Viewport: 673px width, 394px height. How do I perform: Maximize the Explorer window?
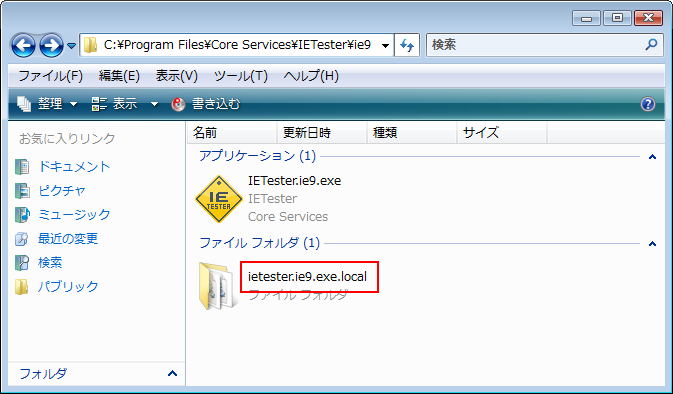pyautogui.click(x=617, y=18)
